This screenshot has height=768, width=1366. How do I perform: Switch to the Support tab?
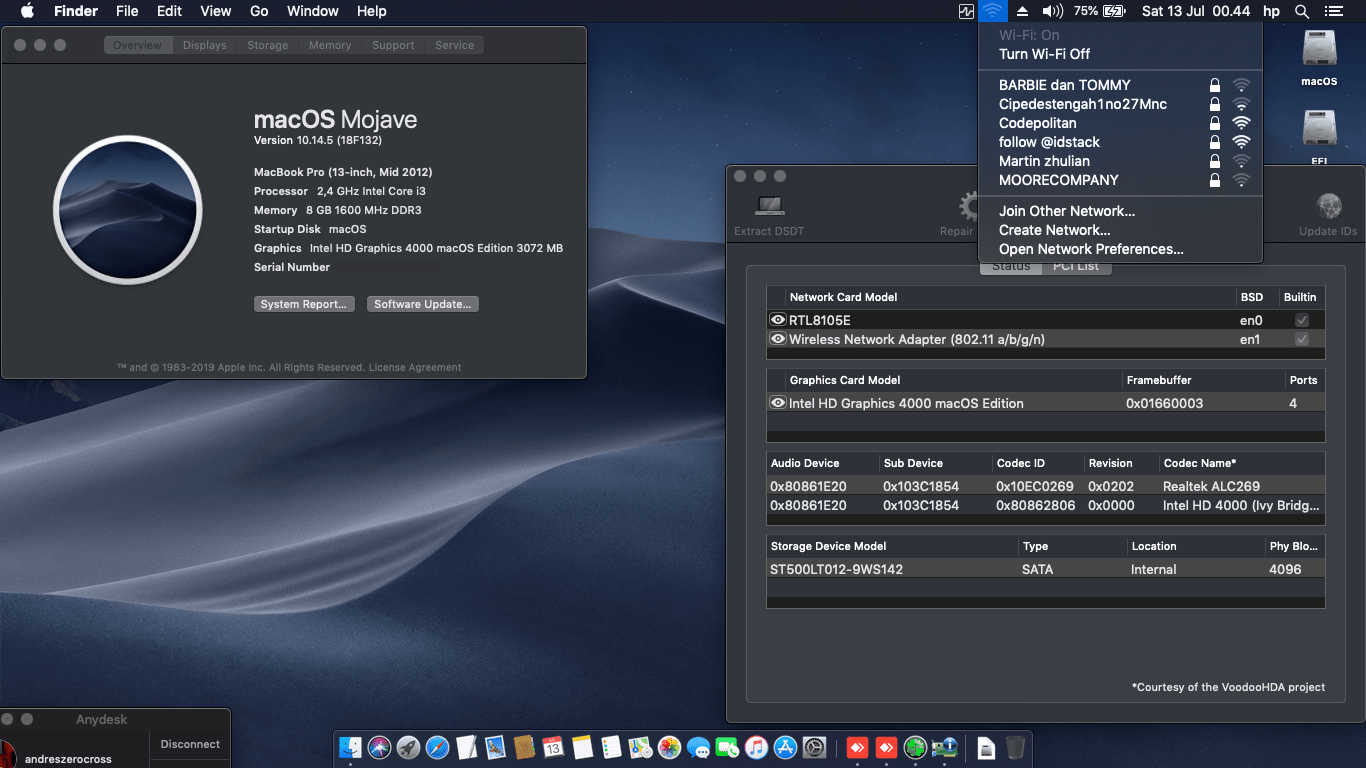393,45
